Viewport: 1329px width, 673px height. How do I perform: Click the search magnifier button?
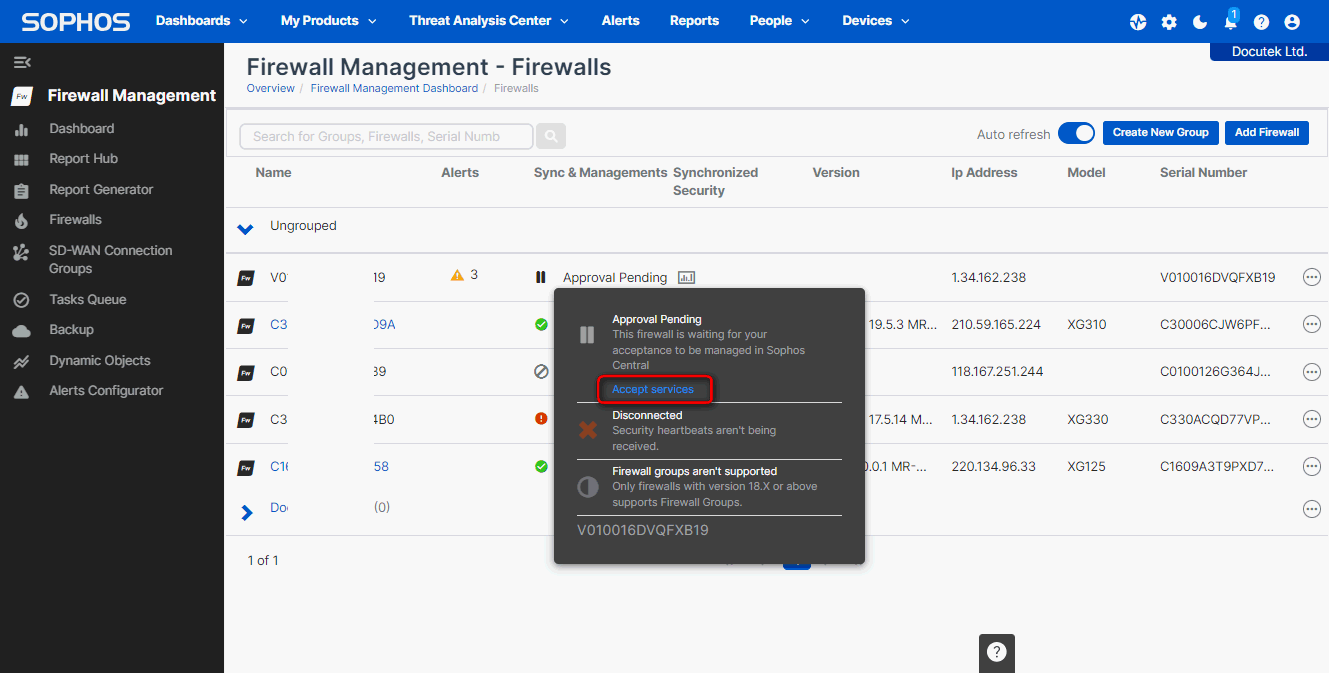pyautogui.click(x=551, y=136)
